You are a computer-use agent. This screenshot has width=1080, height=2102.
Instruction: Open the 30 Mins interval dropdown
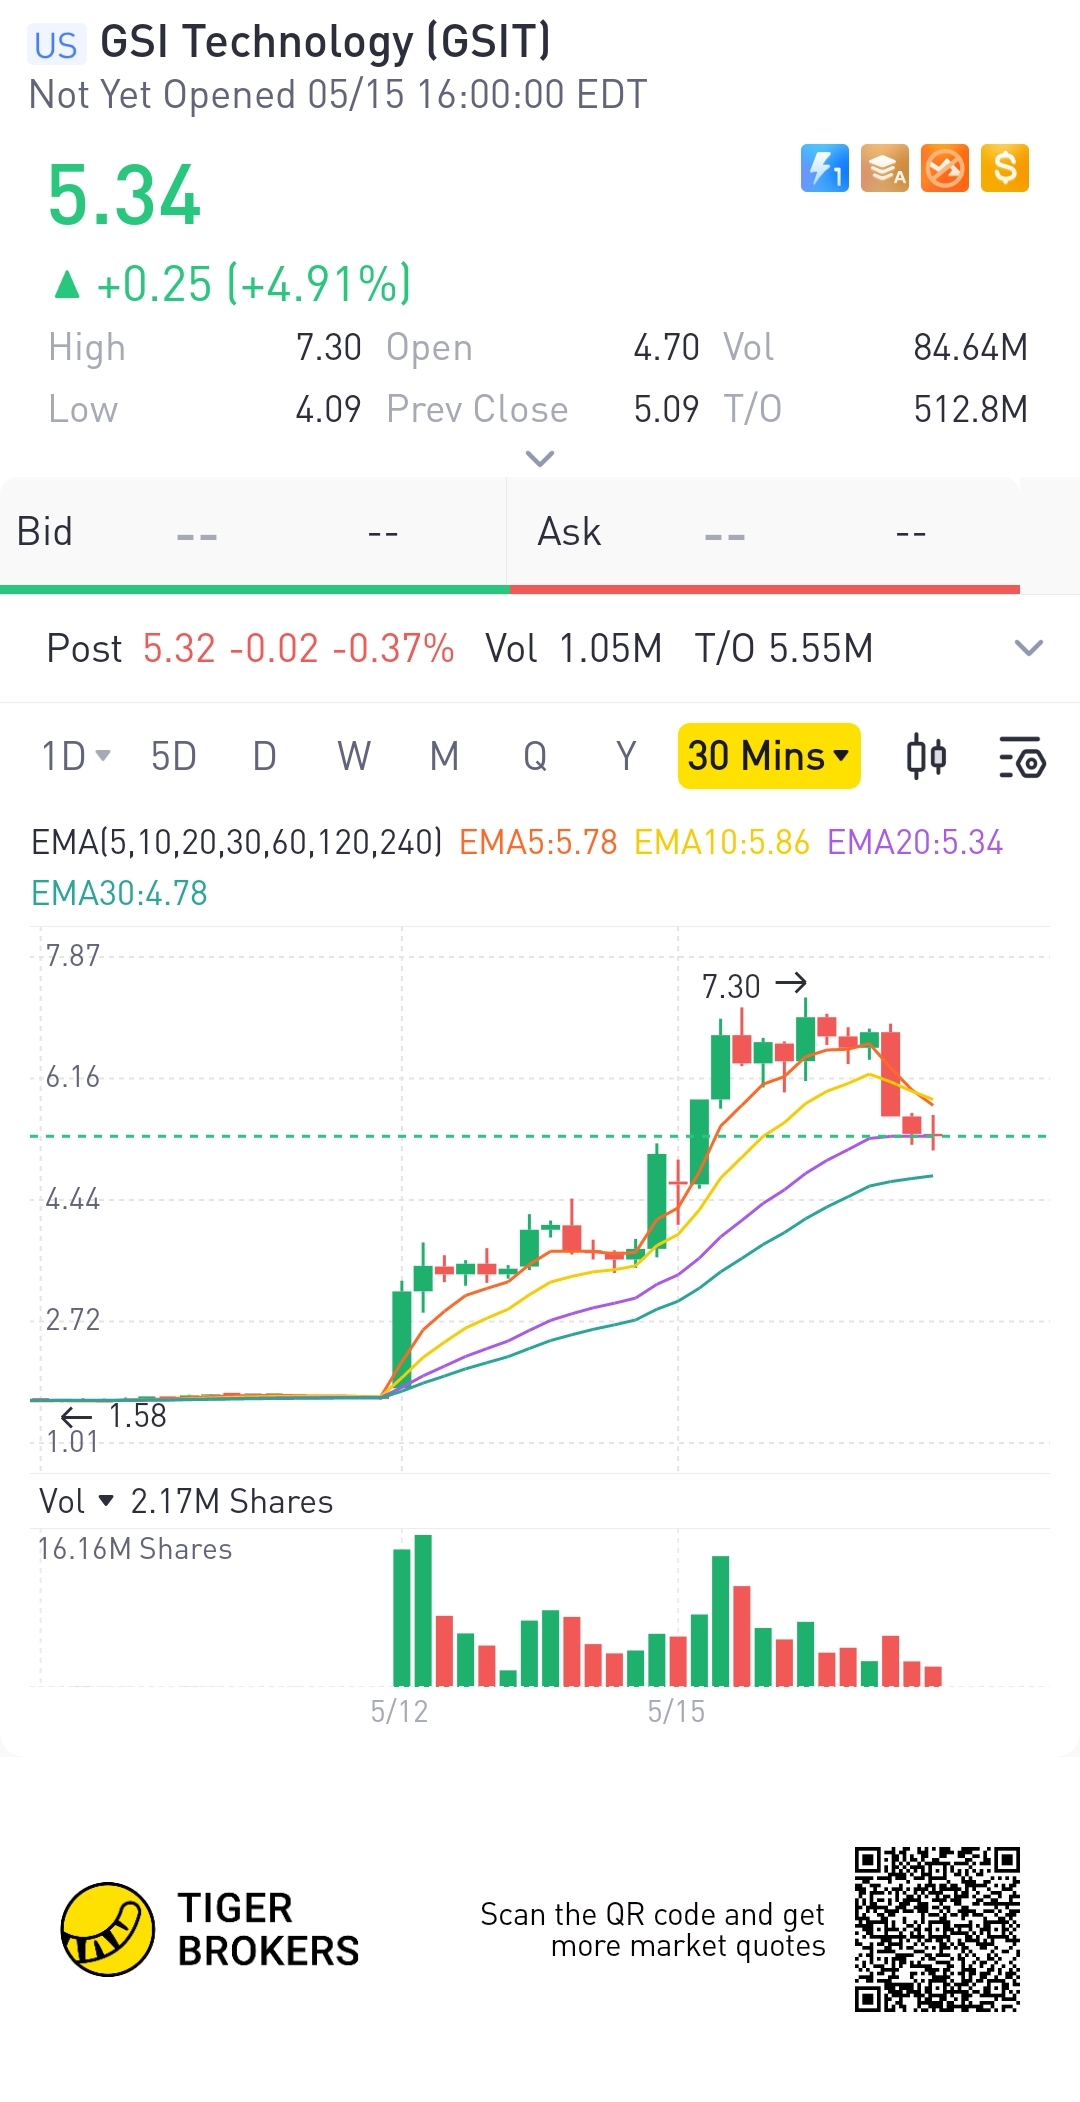coord(769,756)
